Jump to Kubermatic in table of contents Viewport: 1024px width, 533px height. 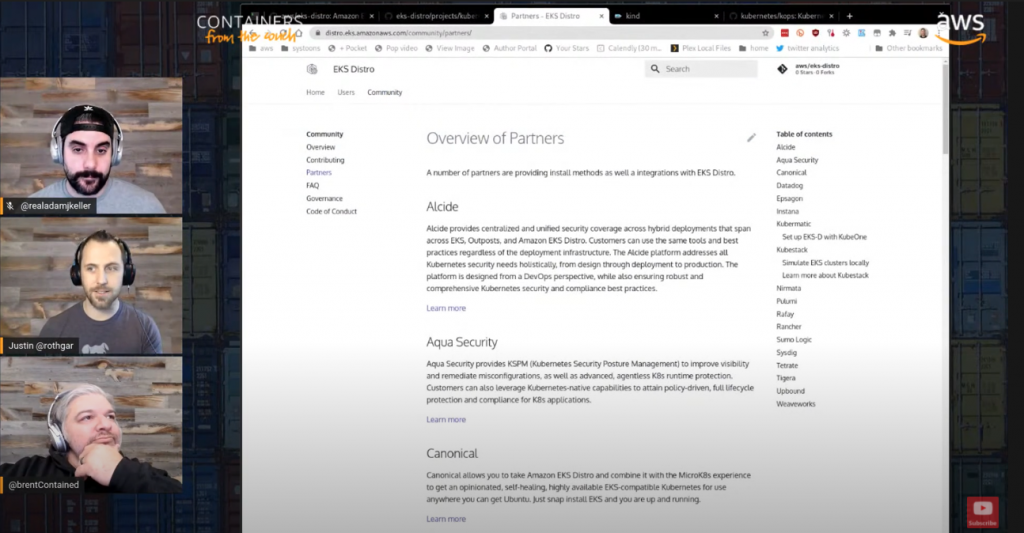coord(793,224)
